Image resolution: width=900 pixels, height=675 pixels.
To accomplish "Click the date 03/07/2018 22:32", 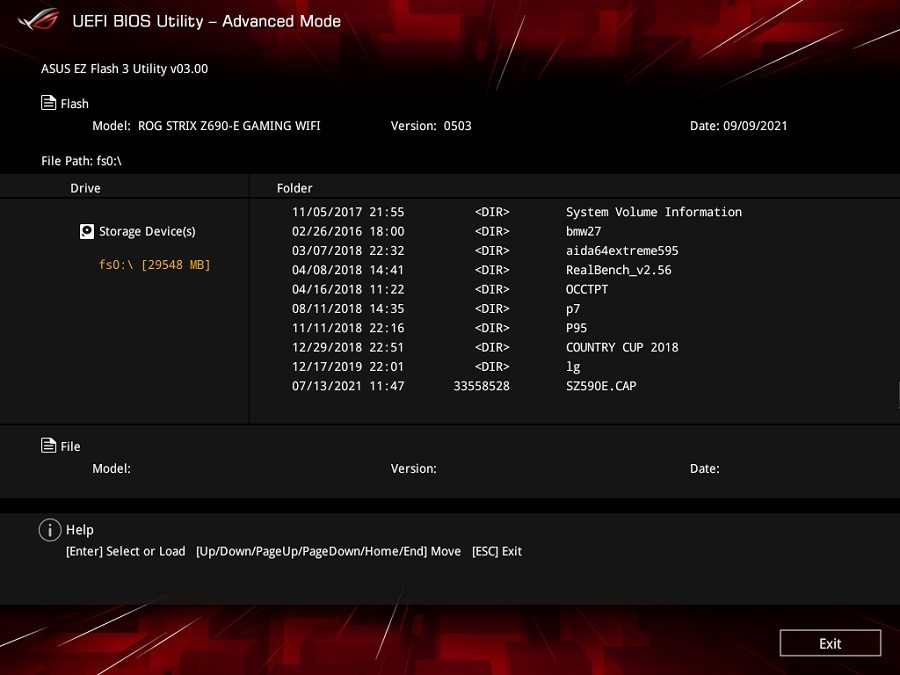I will [x=348, y=251].
